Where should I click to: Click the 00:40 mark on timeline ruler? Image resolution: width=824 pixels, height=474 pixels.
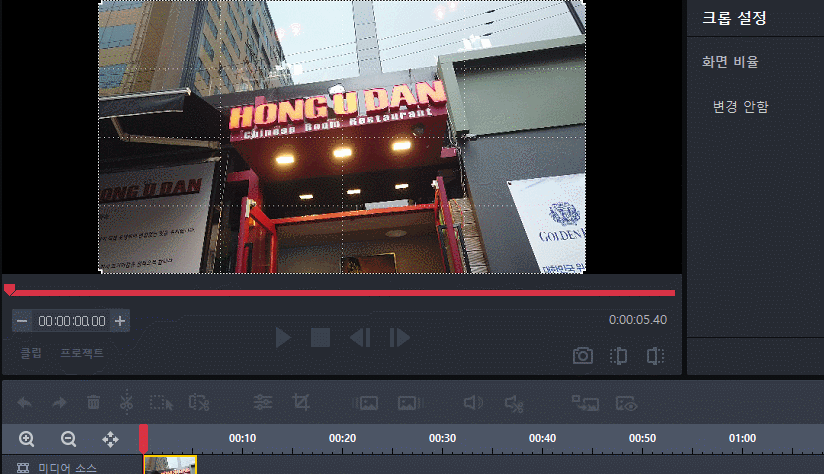pyautogui.click(x=542, y=438)
